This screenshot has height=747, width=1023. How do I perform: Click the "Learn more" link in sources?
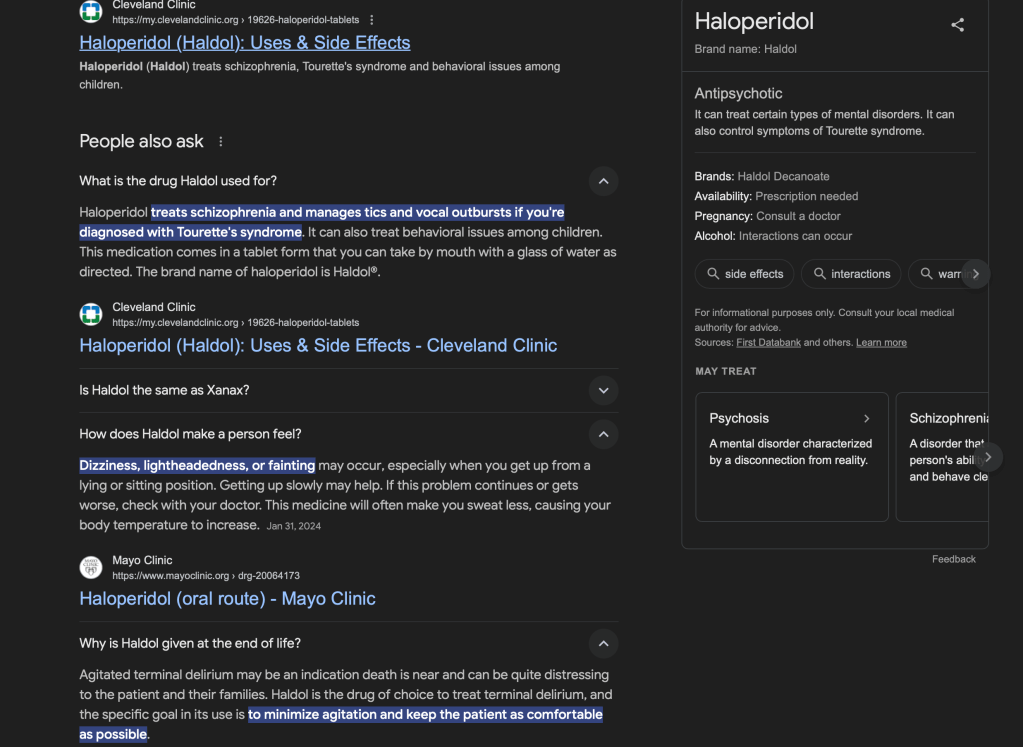coord(881,343)
